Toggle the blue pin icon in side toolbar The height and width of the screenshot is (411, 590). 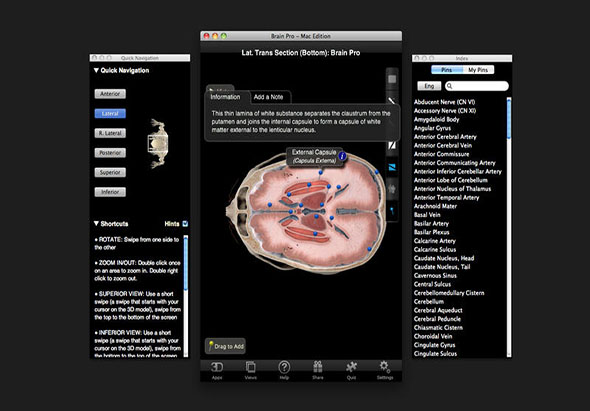[392, 211]
